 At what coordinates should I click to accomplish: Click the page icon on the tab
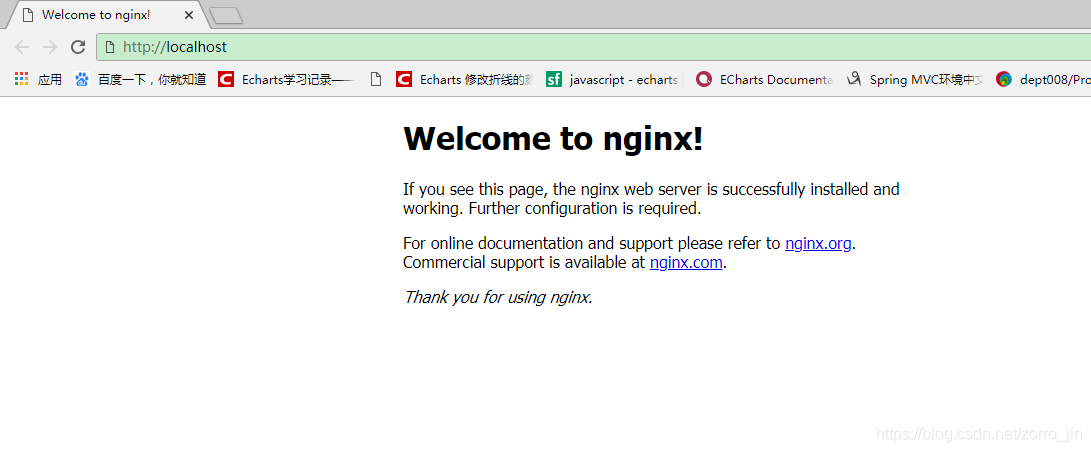pos(28,15)
